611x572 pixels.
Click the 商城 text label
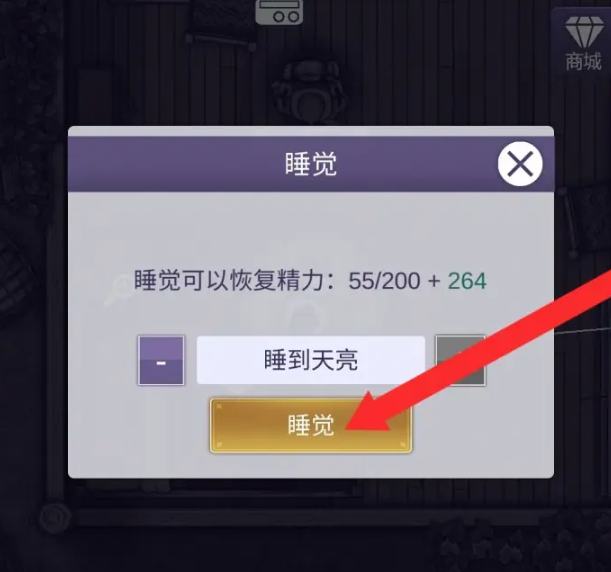pos(583,62)
